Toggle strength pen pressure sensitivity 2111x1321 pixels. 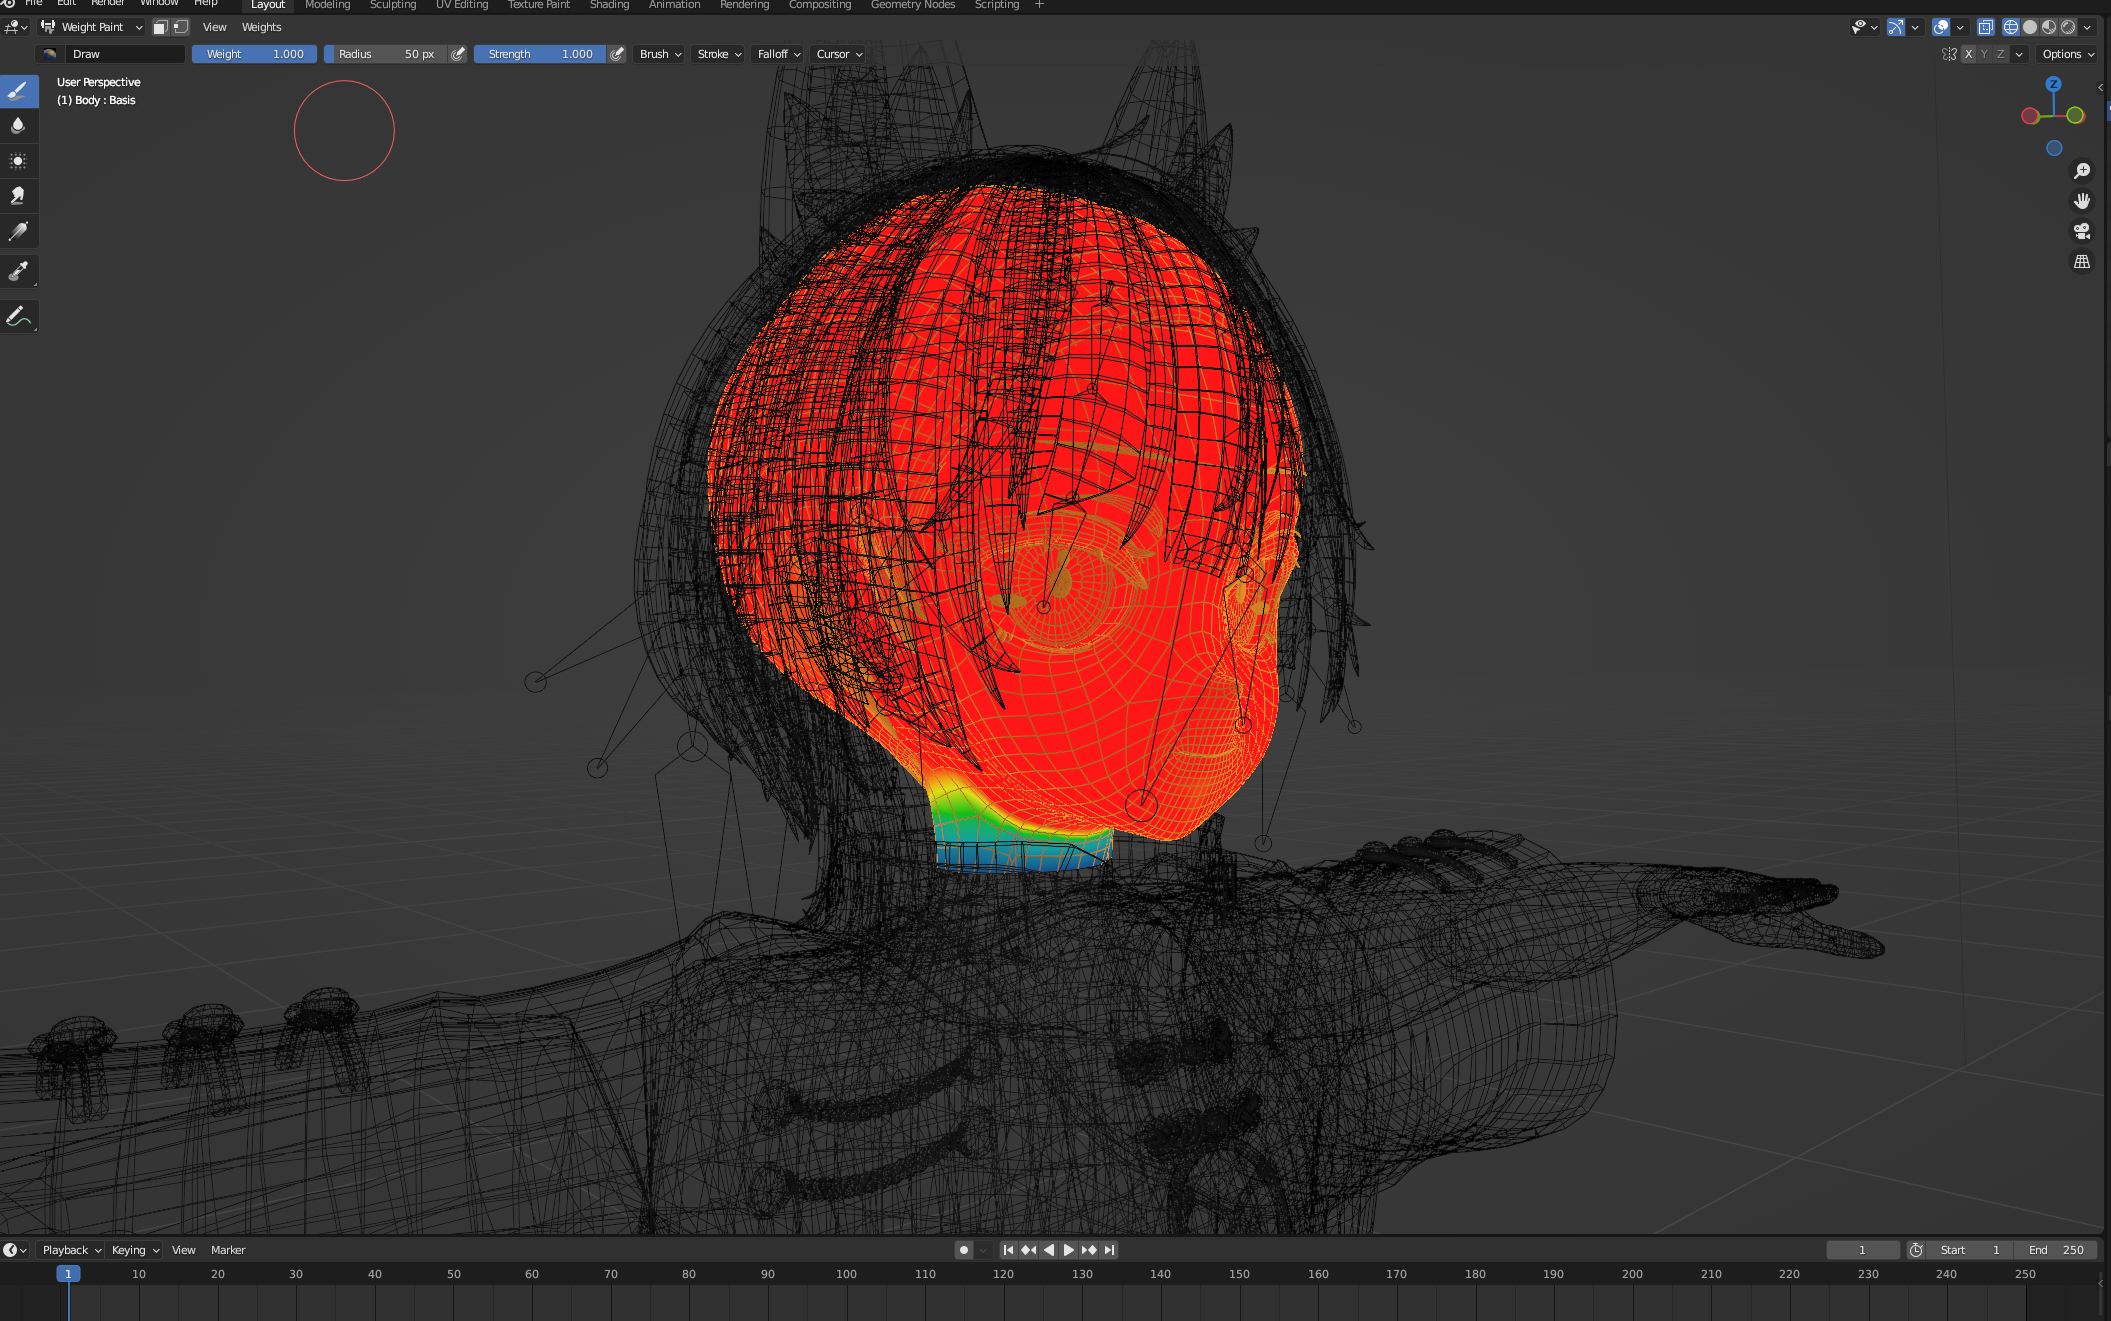(617, 54)
